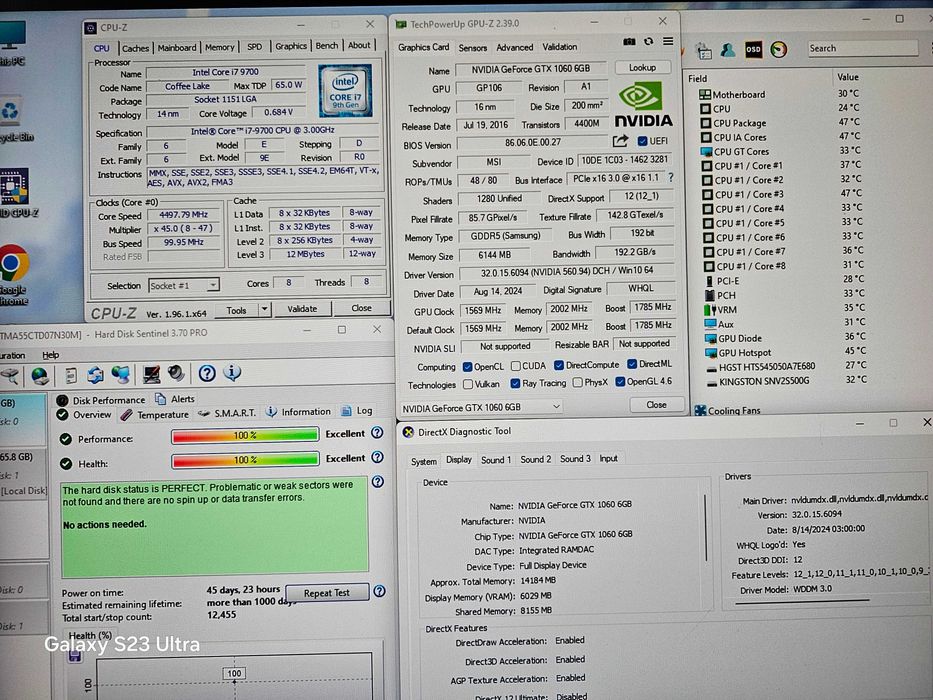Click the Lookup button in GPU-Z
933x700 pixels.
click(x=643, y=68)
